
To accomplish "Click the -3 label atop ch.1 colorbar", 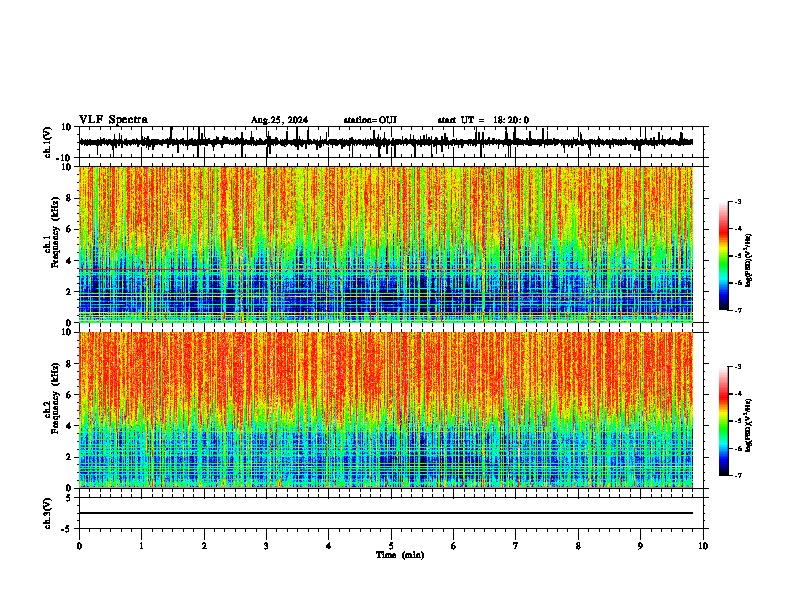I will tap(738, 201).
